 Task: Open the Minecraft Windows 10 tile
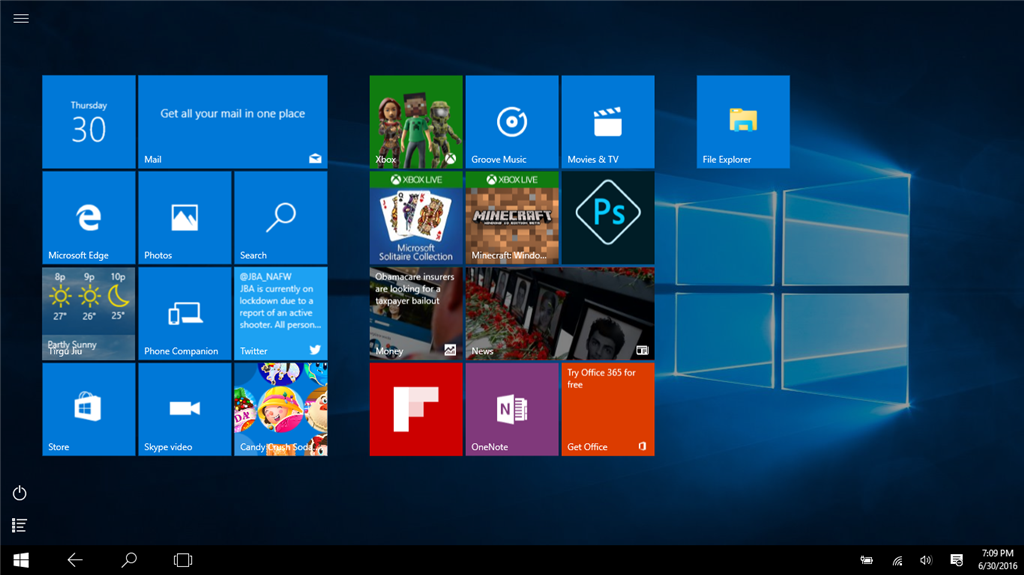(511, 217)
